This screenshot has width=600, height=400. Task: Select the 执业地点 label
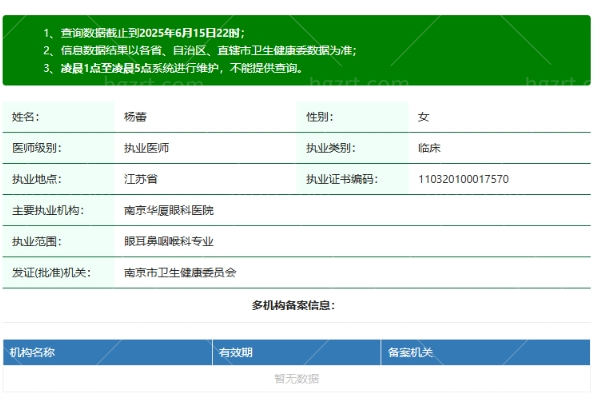[36, 179]
